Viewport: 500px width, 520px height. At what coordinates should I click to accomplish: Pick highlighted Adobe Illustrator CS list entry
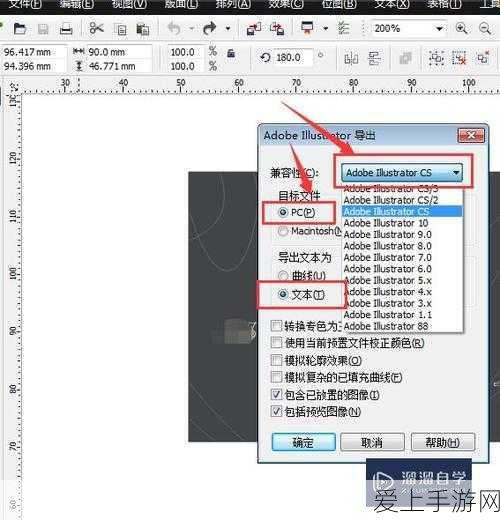[x=402, y=211]
